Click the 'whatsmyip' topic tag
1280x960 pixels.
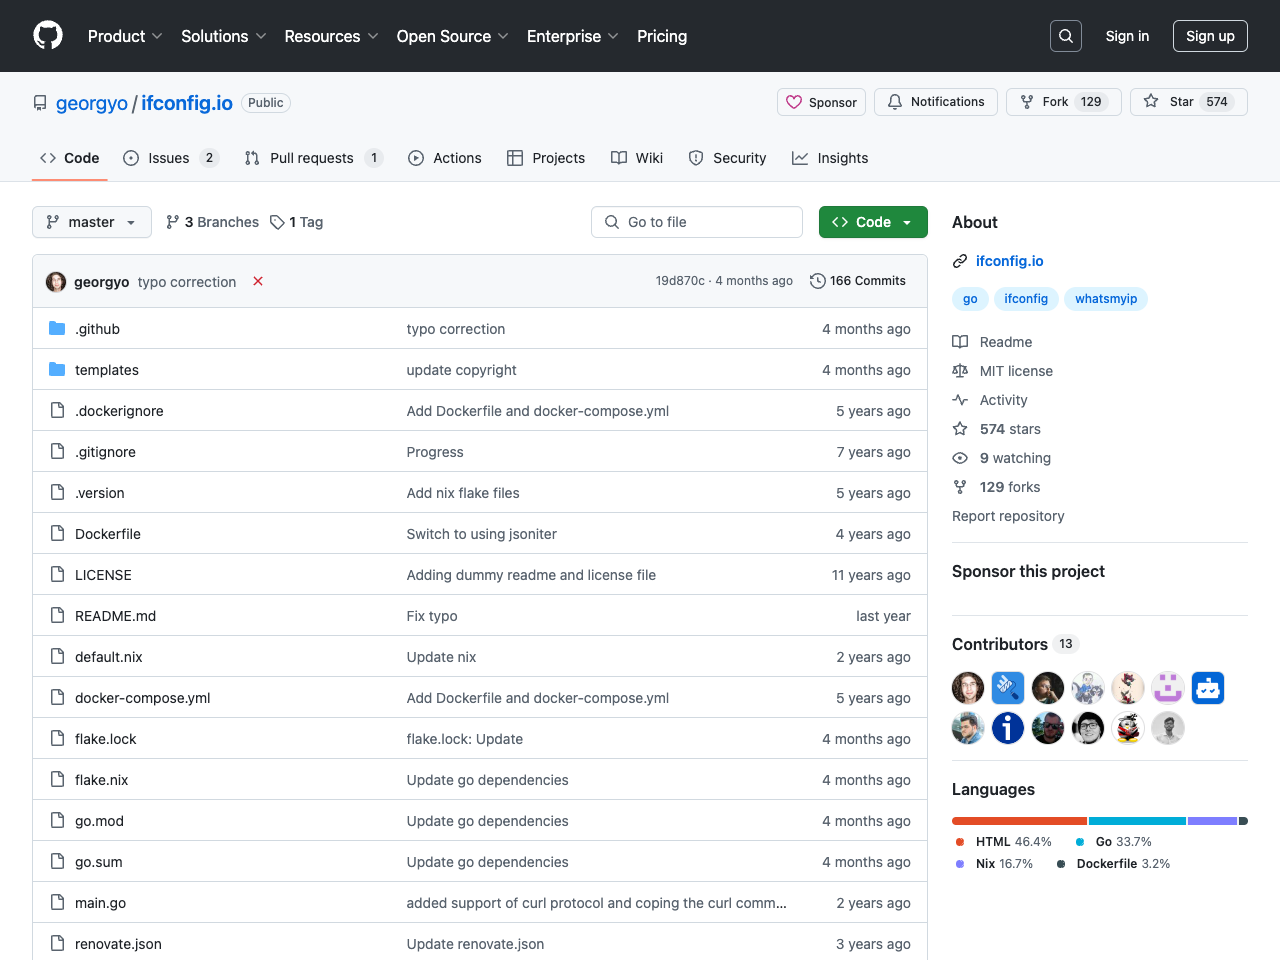coord(1106,299)
